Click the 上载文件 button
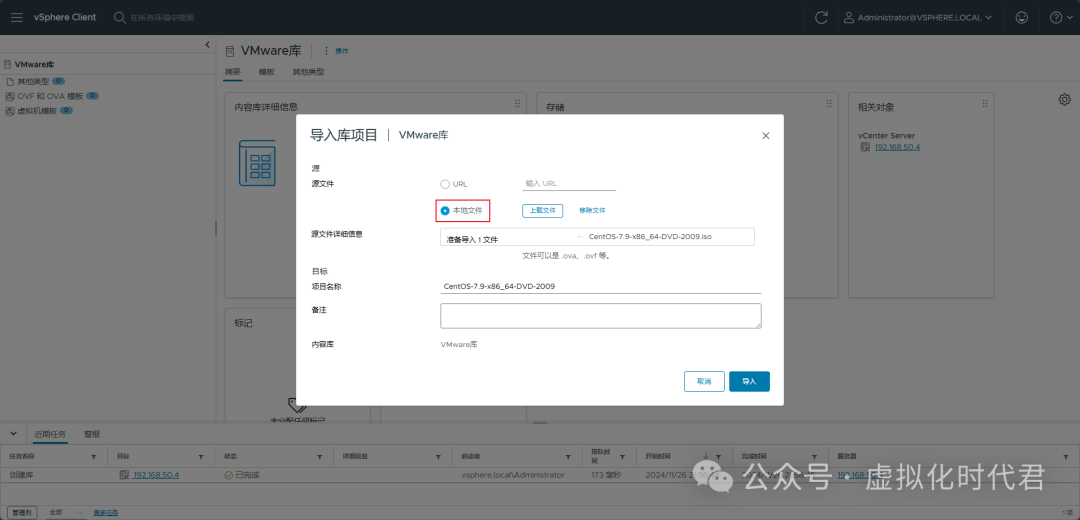1080x520 pixels. pos(542,210)
